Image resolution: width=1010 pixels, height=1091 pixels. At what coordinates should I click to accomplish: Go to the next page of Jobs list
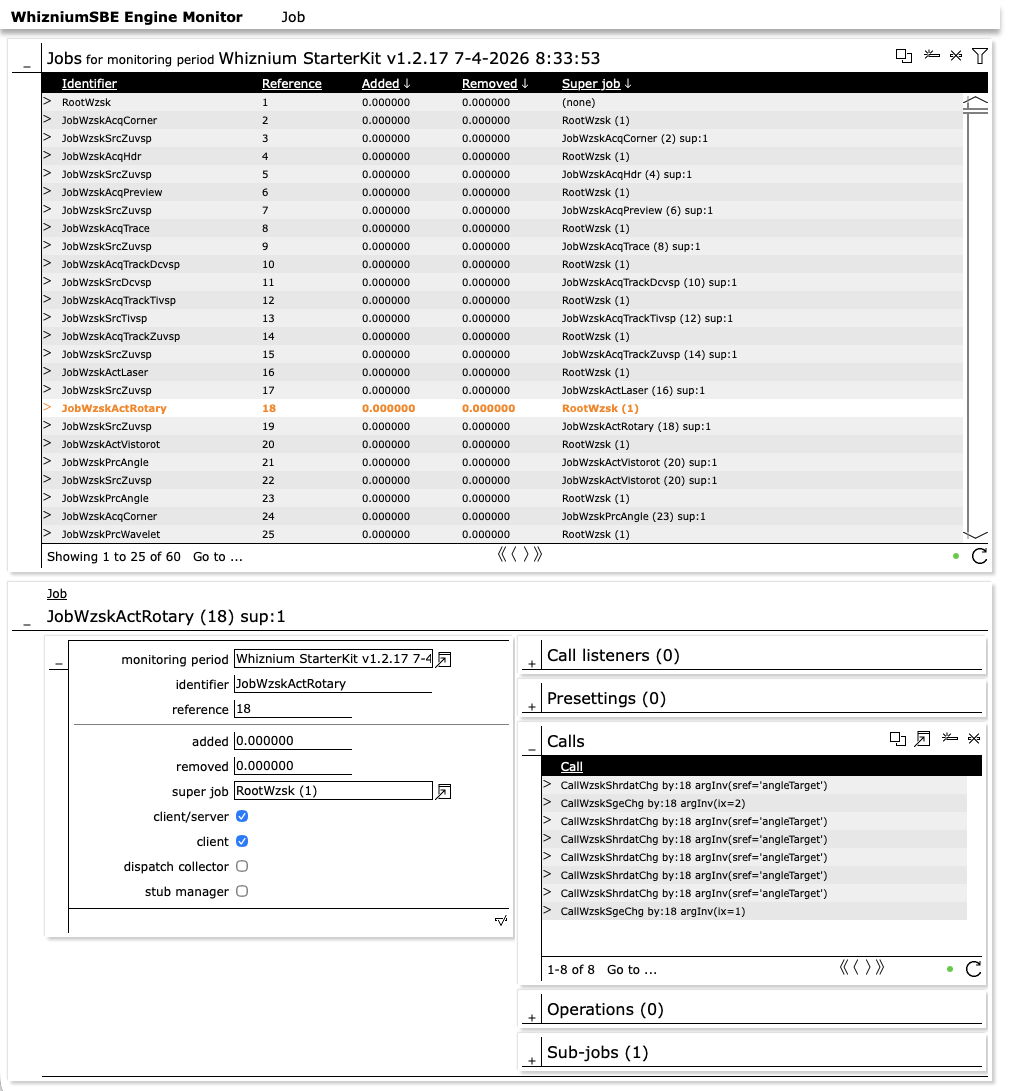526,555
